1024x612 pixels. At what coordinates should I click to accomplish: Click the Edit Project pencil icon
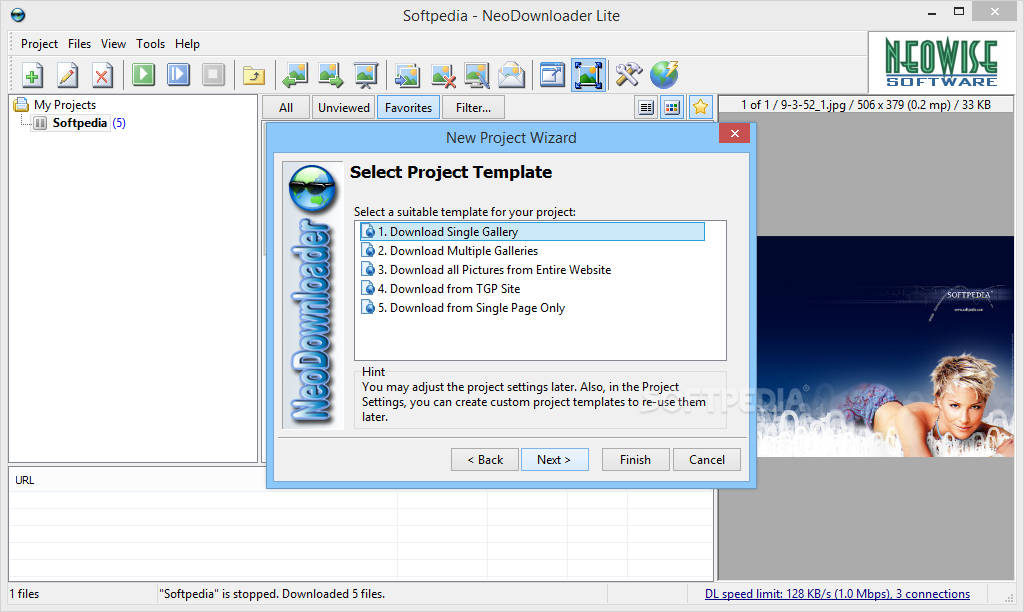(67, 74)
